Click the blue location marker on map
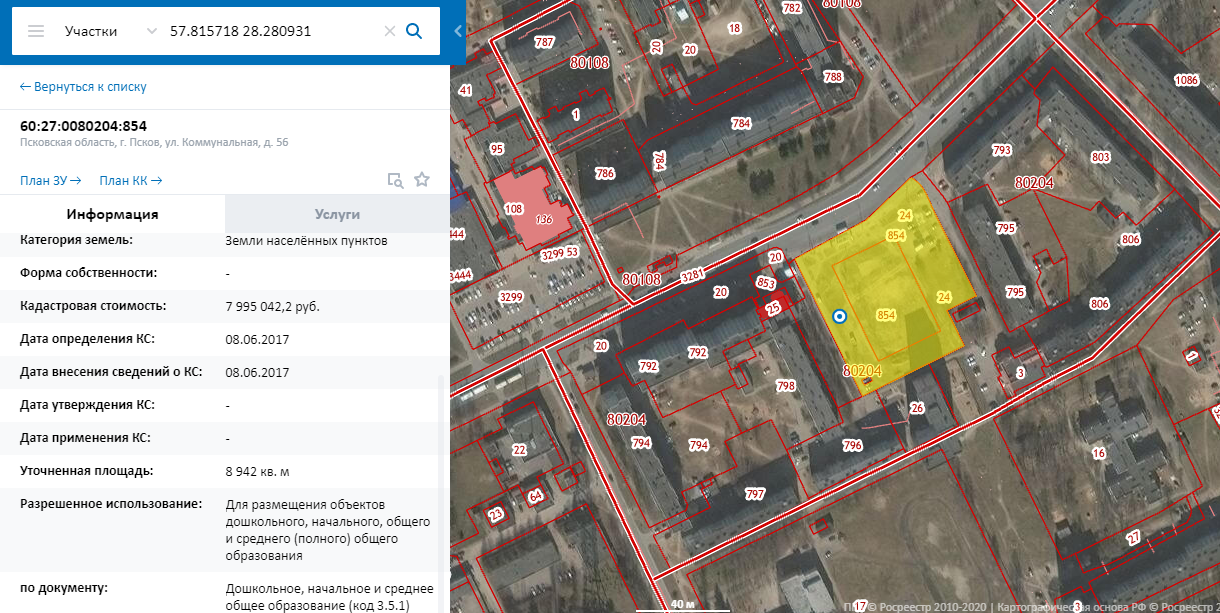The height and width of the screenshot is (613, 1220). click(840, 317)
